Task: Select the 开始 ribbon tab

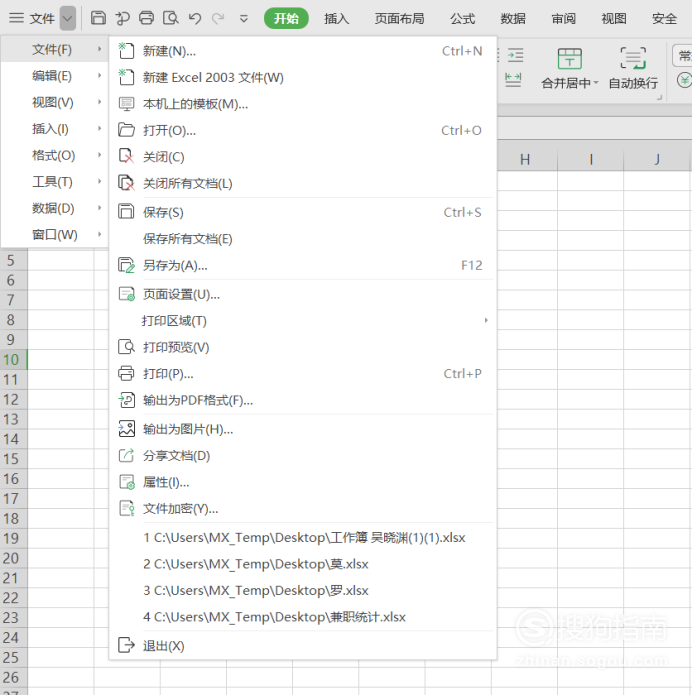Action: tap(286, 18)
